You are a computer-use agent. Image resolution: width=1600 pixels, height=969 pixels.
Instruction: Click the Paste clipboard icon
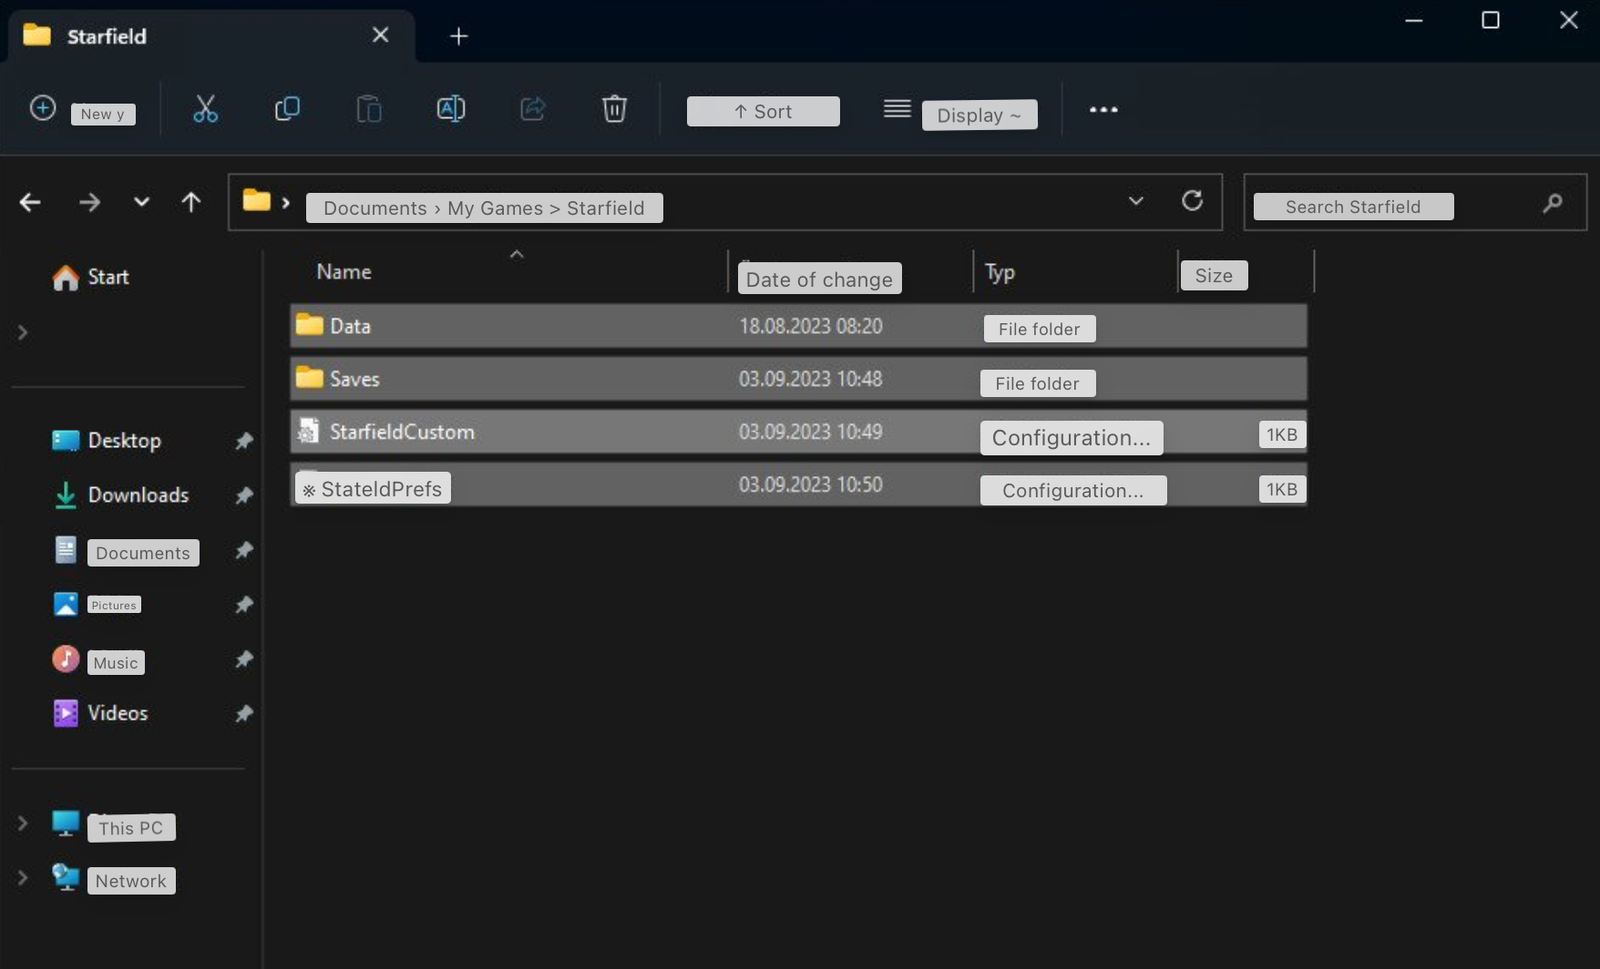click(x=369, y=109)
